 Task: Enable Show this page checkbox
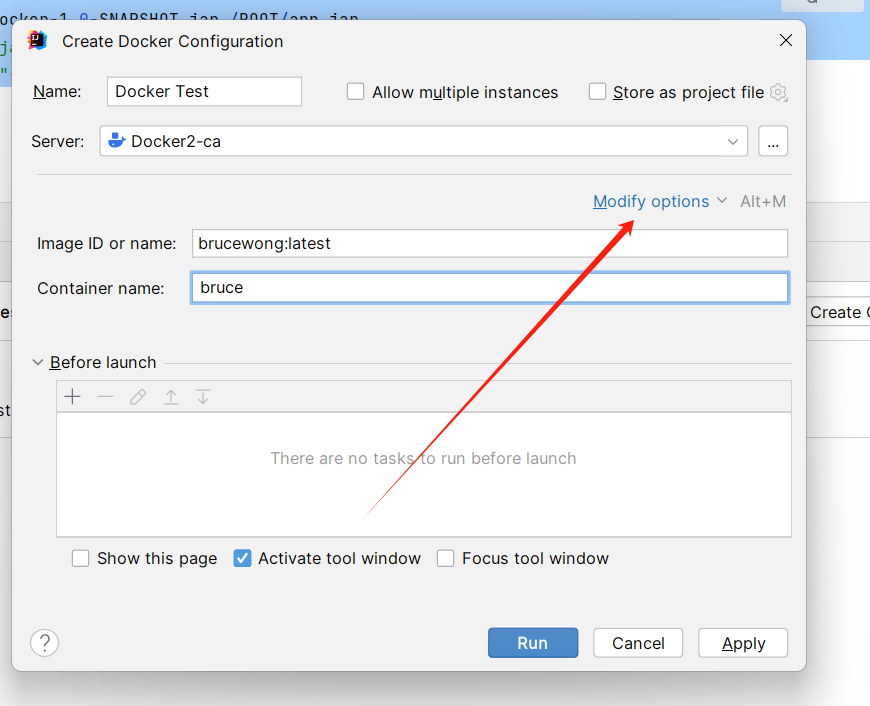click(80, 558)
